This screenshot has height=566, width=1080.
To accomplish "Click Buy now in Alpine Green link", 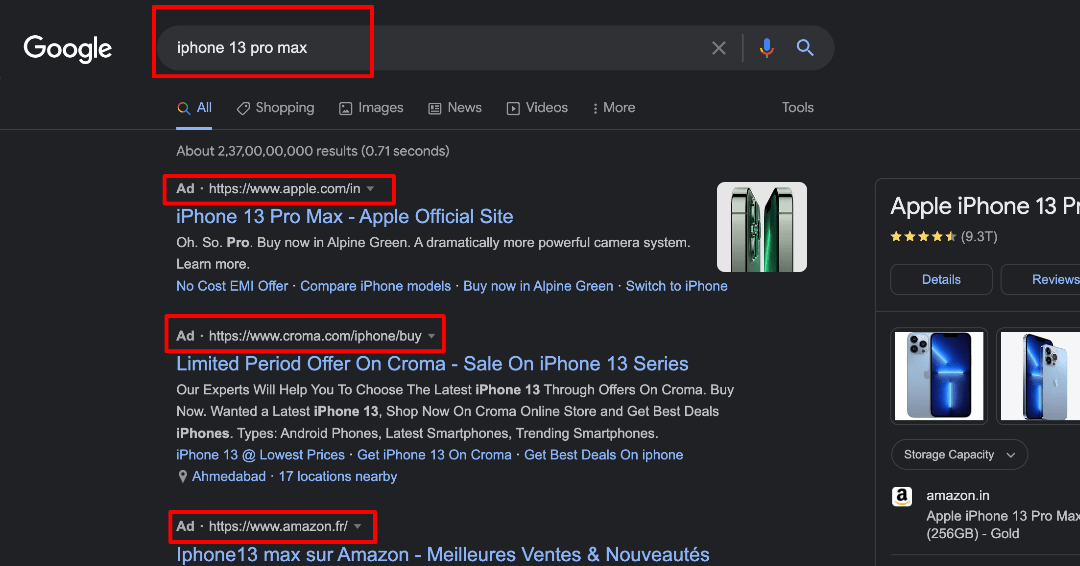I will 538,286.
